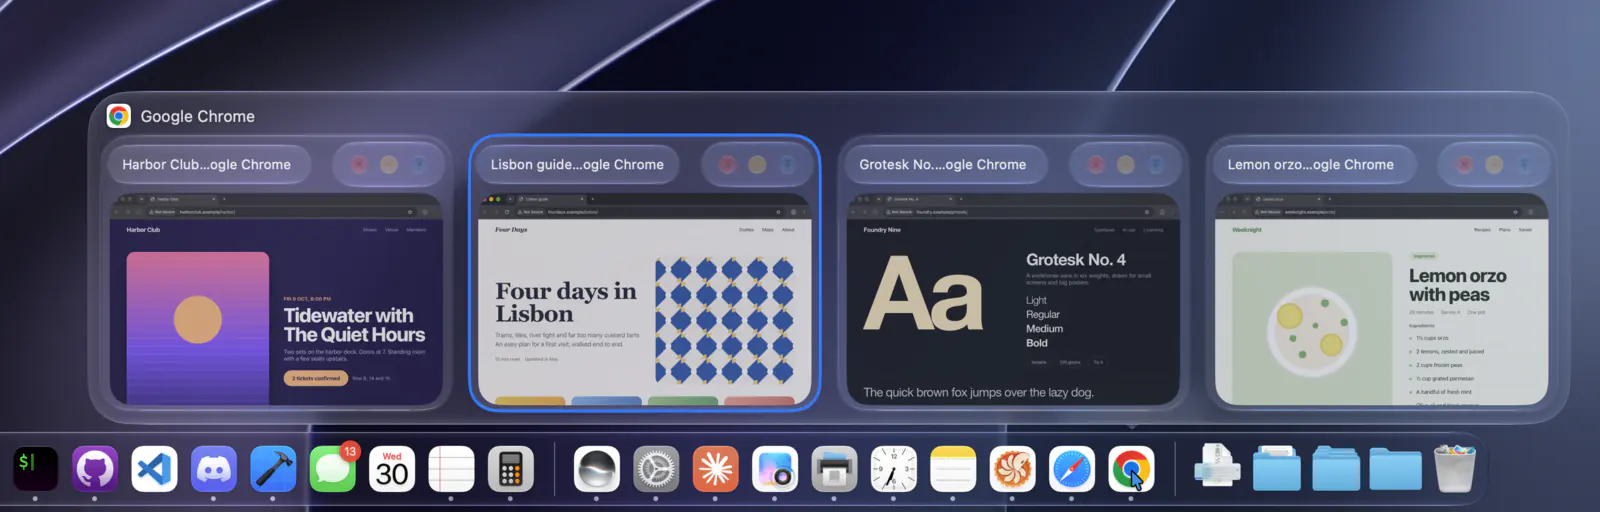Click the blue button on the Harbor Club preview

coord(419,164)
